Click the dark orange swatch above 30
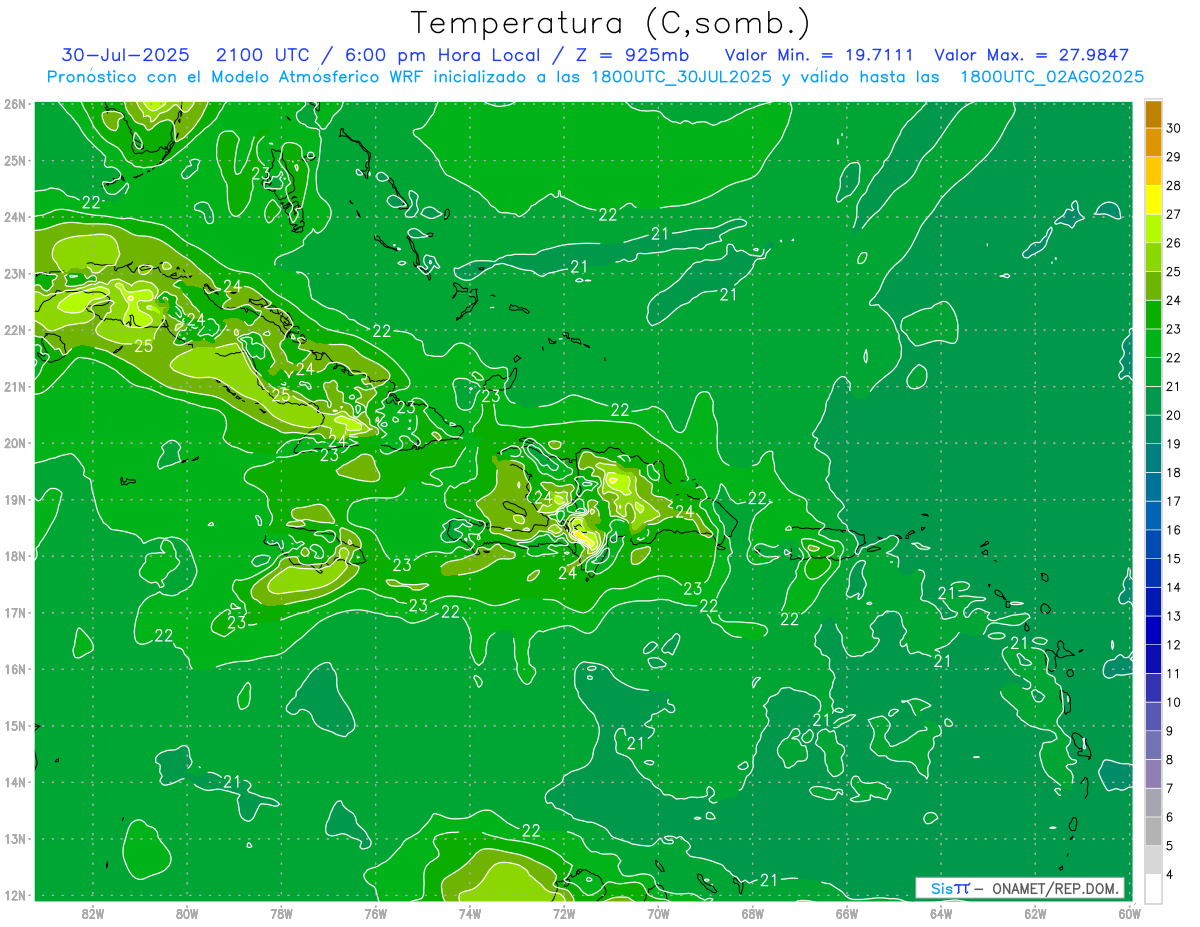Screen dimensions: 1200x927 point(1153,114)
